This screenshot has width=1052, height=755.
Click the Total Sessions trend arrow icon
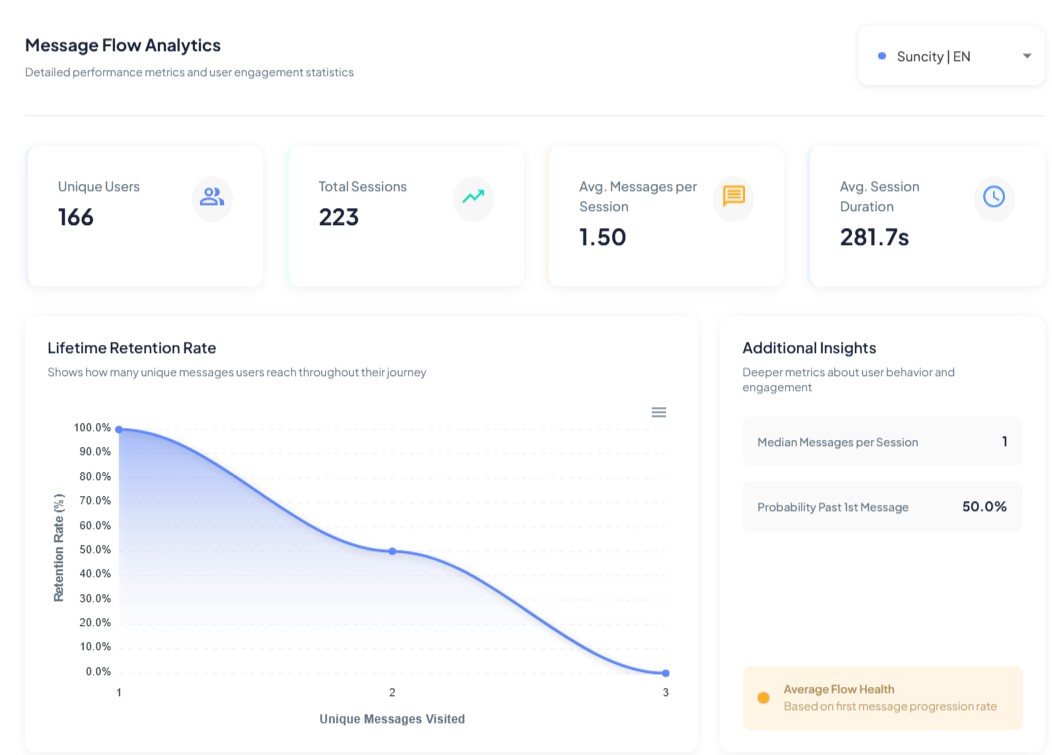point(473,197)
